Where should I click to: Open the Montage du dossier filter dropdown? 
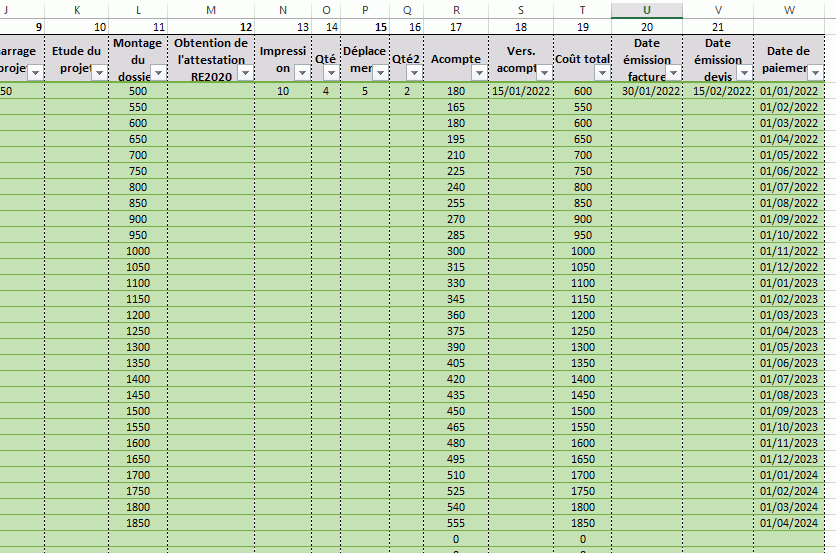click(158, 73)
